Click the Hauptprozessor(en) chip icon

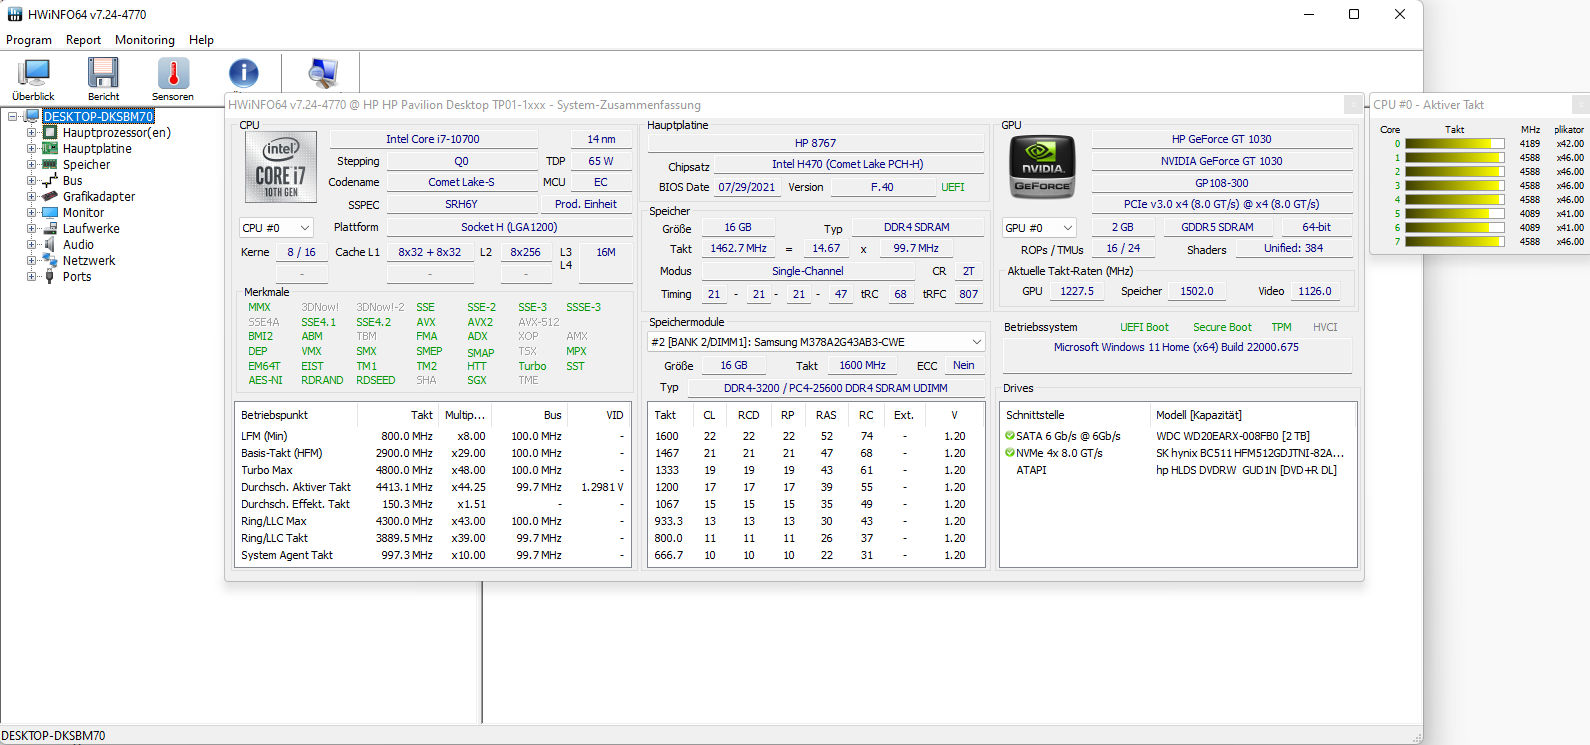(49, 132)
